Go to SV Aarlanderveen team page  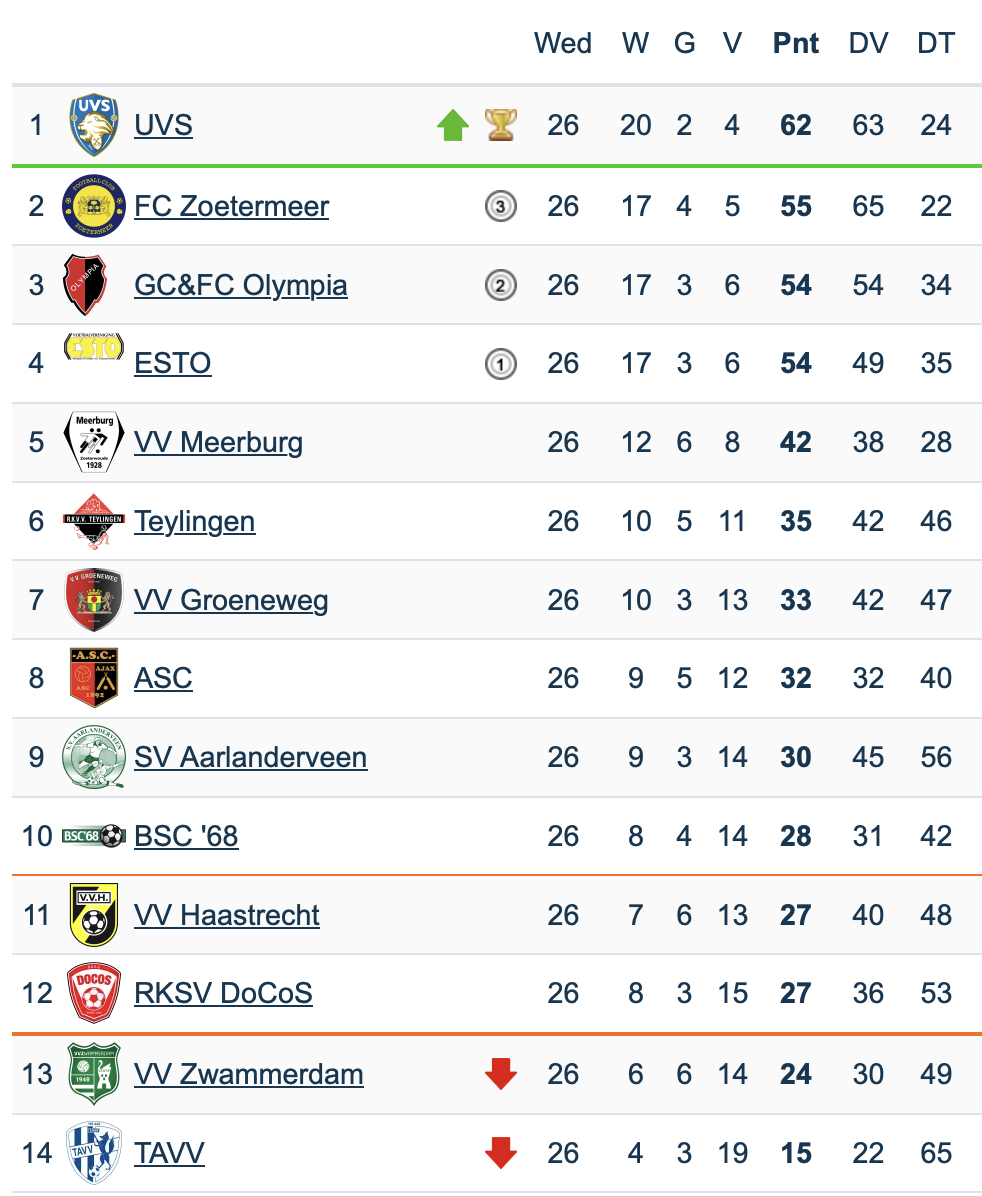(250, 757)
